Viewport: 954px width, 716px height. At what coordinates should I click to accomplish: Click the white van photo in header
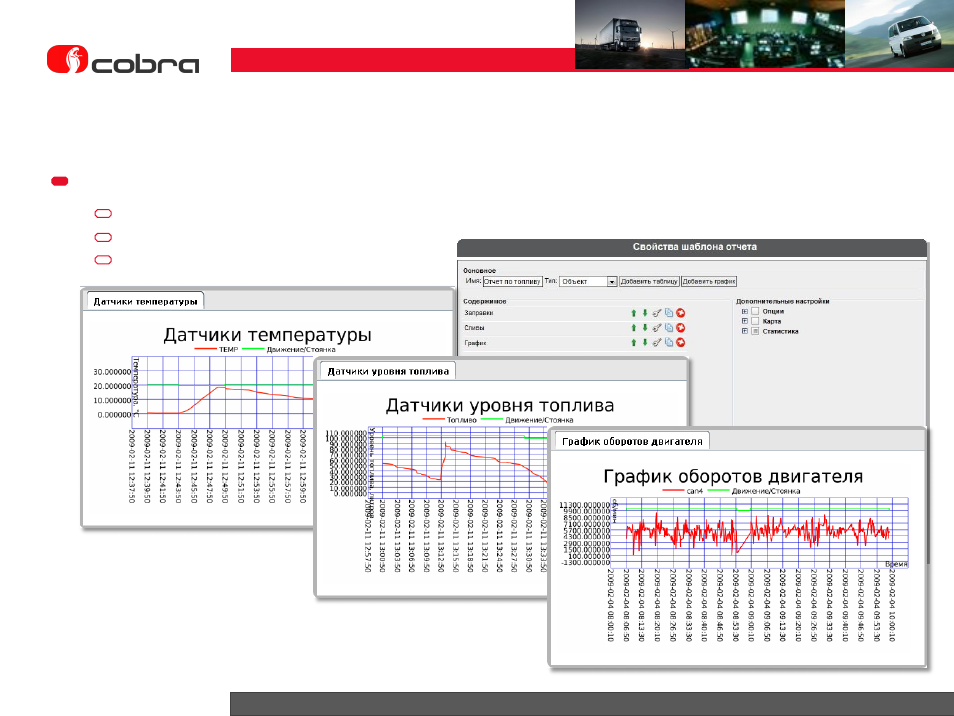(x=899, y=34)
